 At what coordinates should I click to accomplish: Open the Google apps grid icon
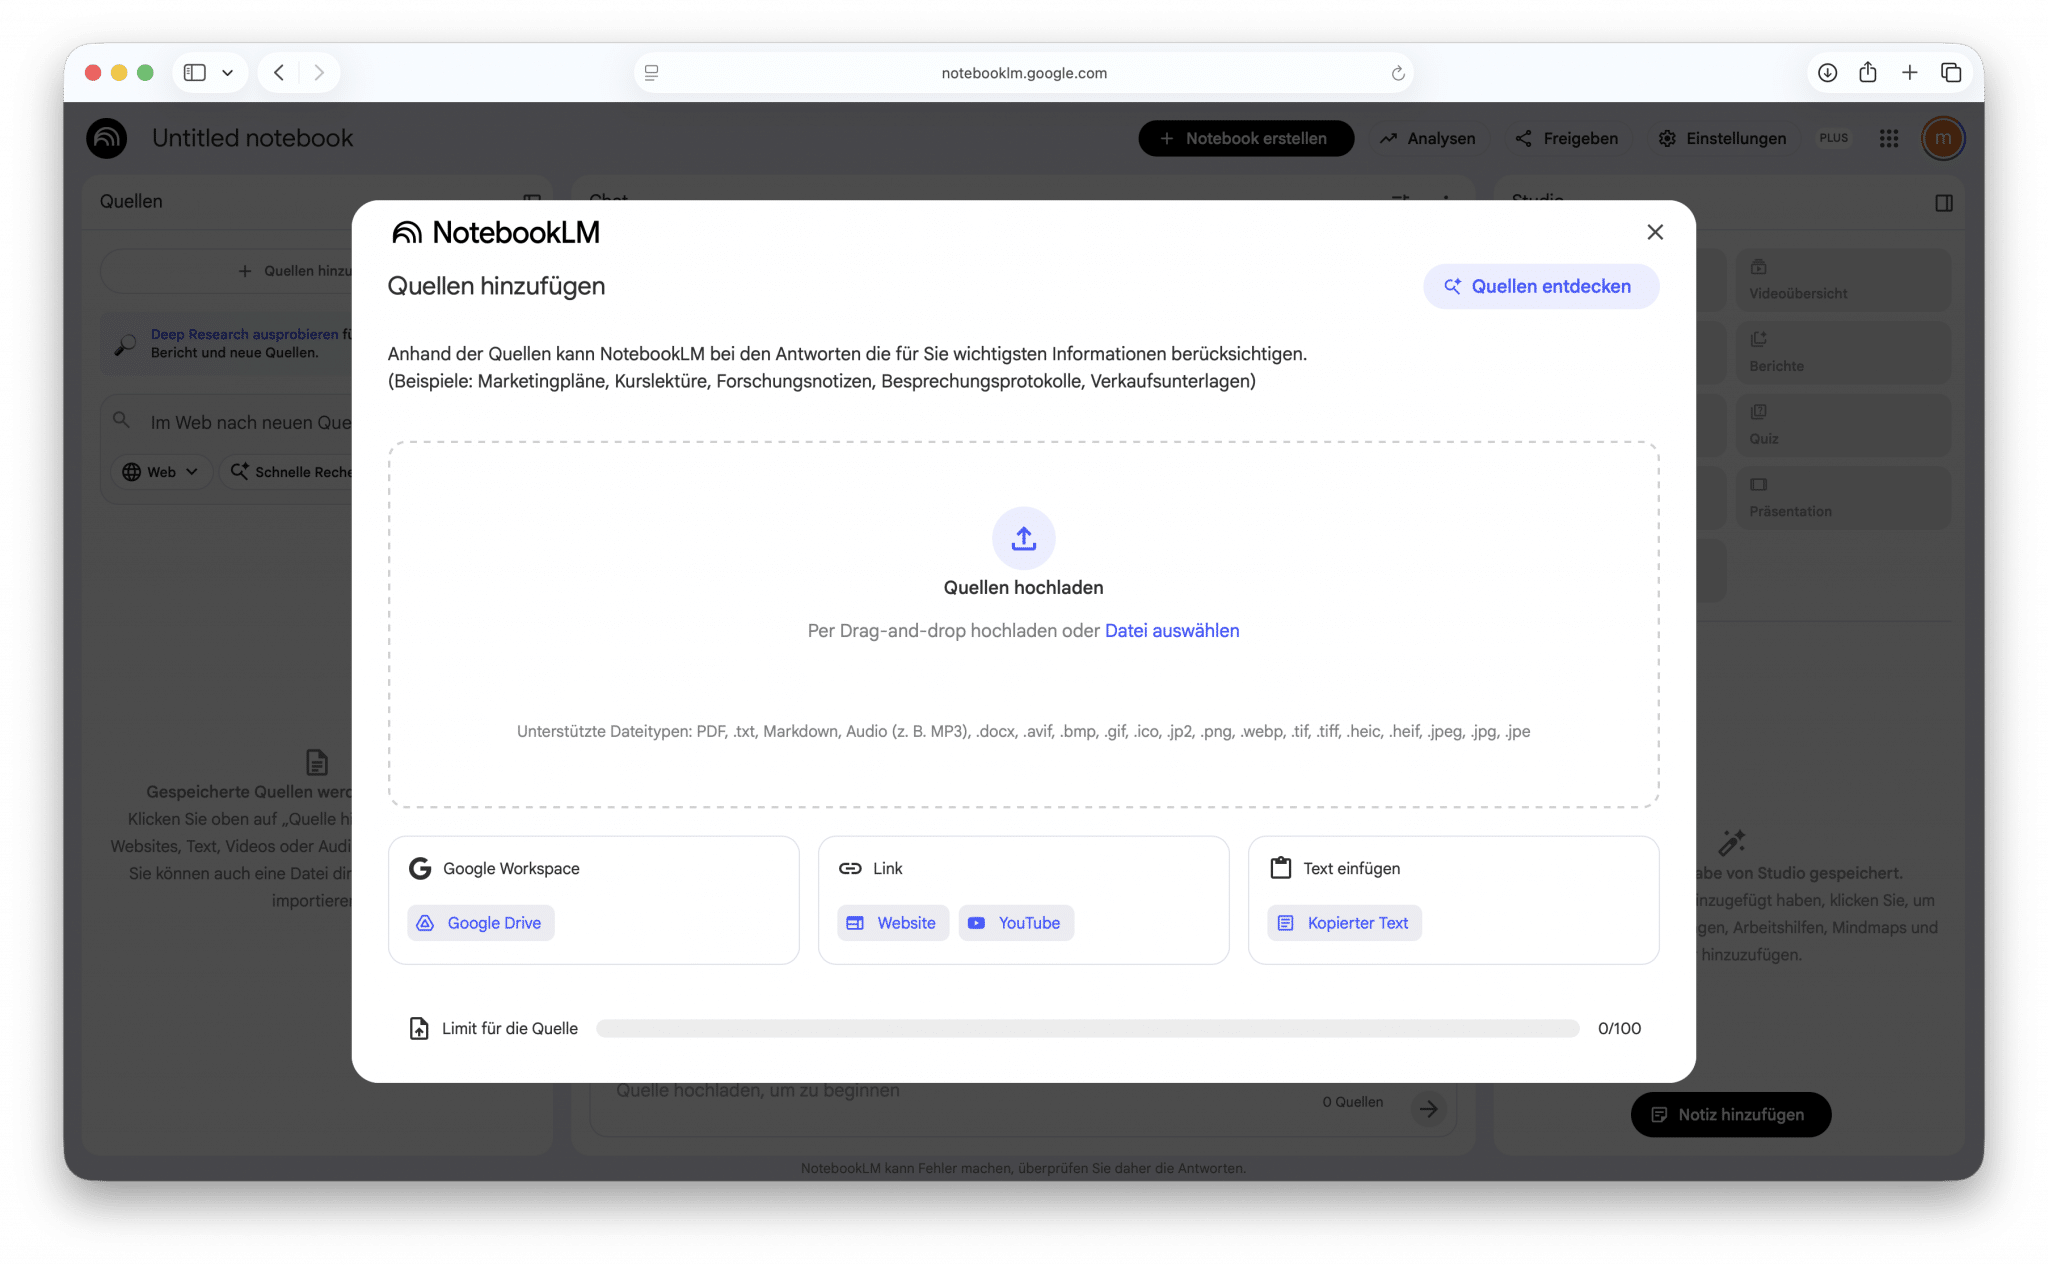point(1888,139)
